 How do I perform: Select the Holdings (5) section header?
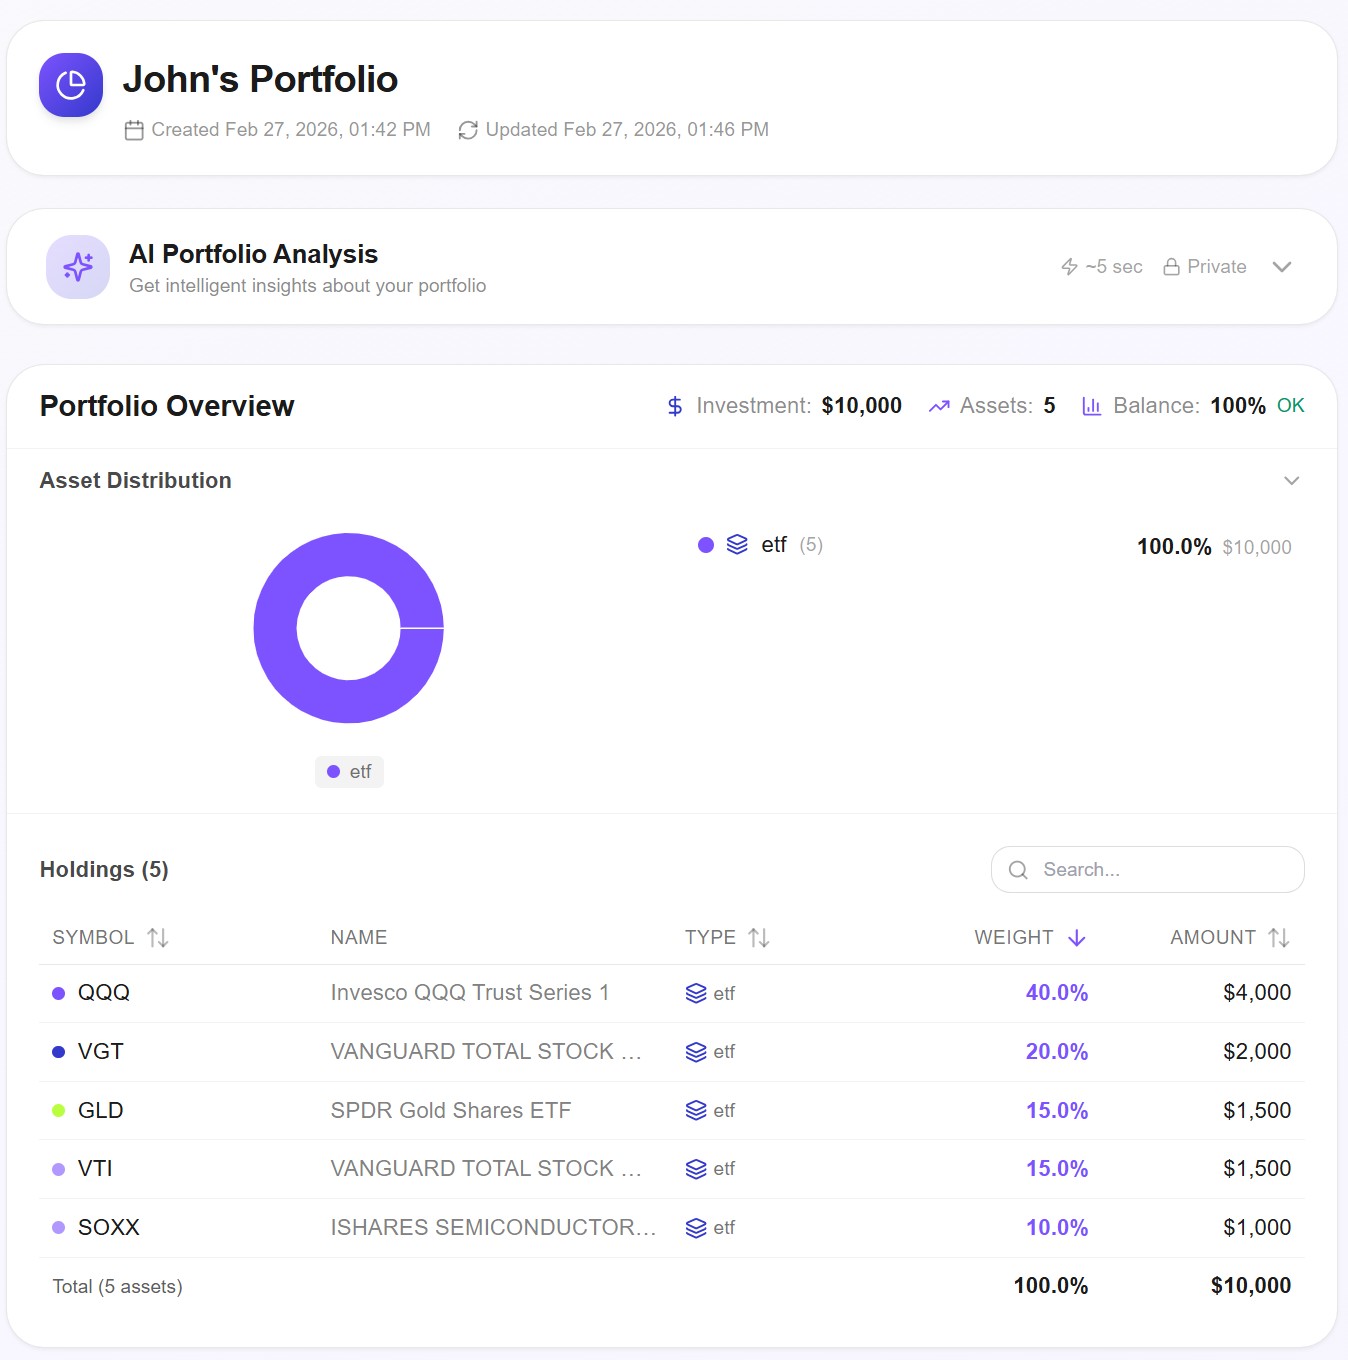click(104, 869)
